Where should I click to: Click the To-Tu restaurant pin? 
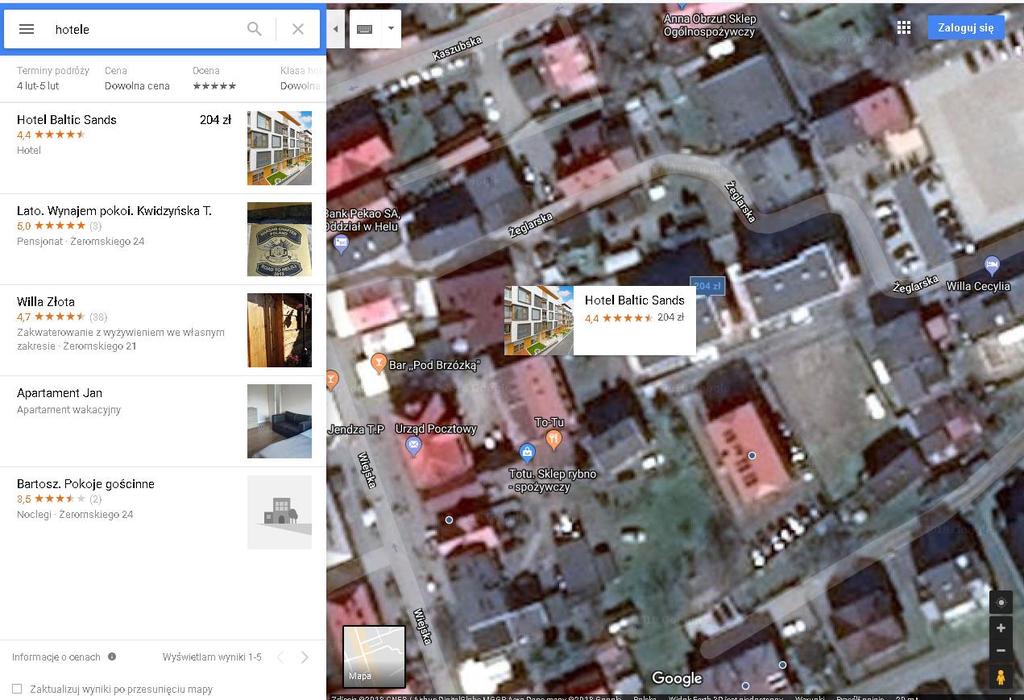pyautogui.click(x=554, y=439)
